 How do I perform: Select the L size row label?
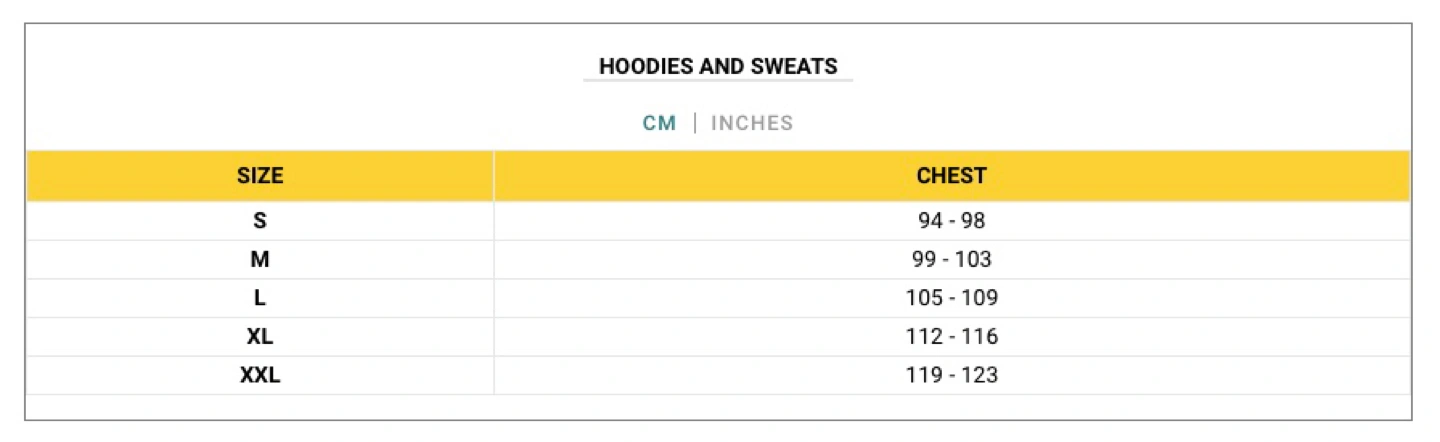click(x=260, y=298)
